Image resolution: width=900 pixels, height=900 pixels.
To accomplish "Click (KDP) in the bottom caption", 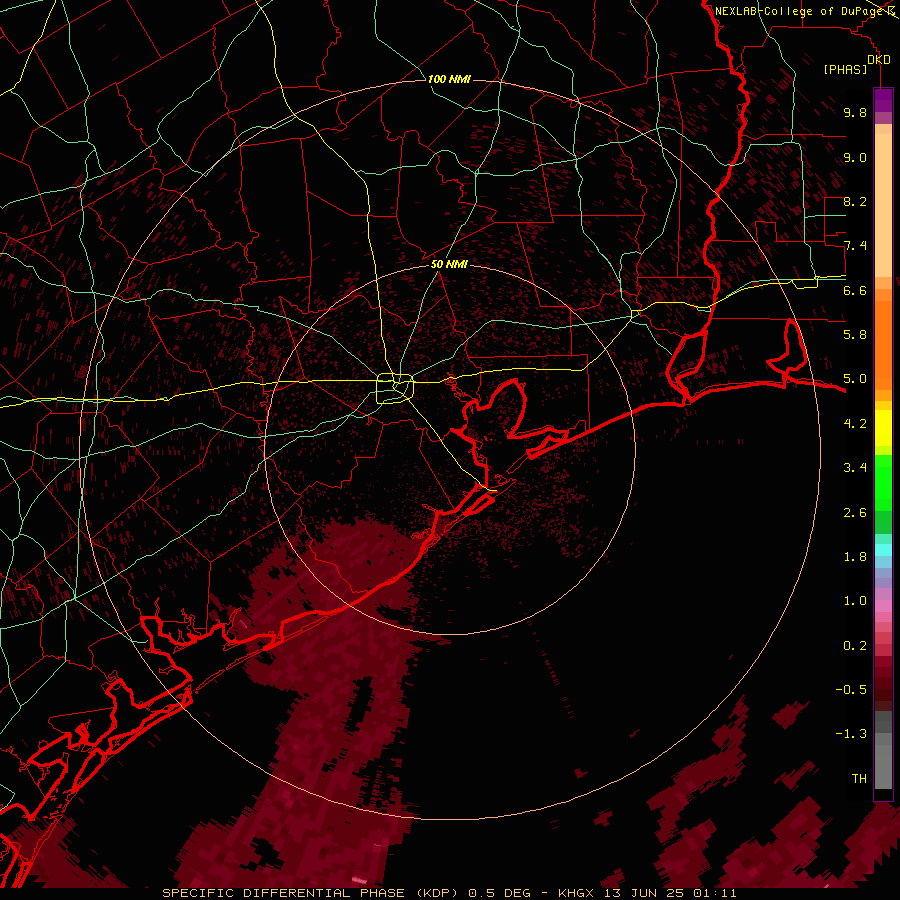I will click(x=437, y=893).
